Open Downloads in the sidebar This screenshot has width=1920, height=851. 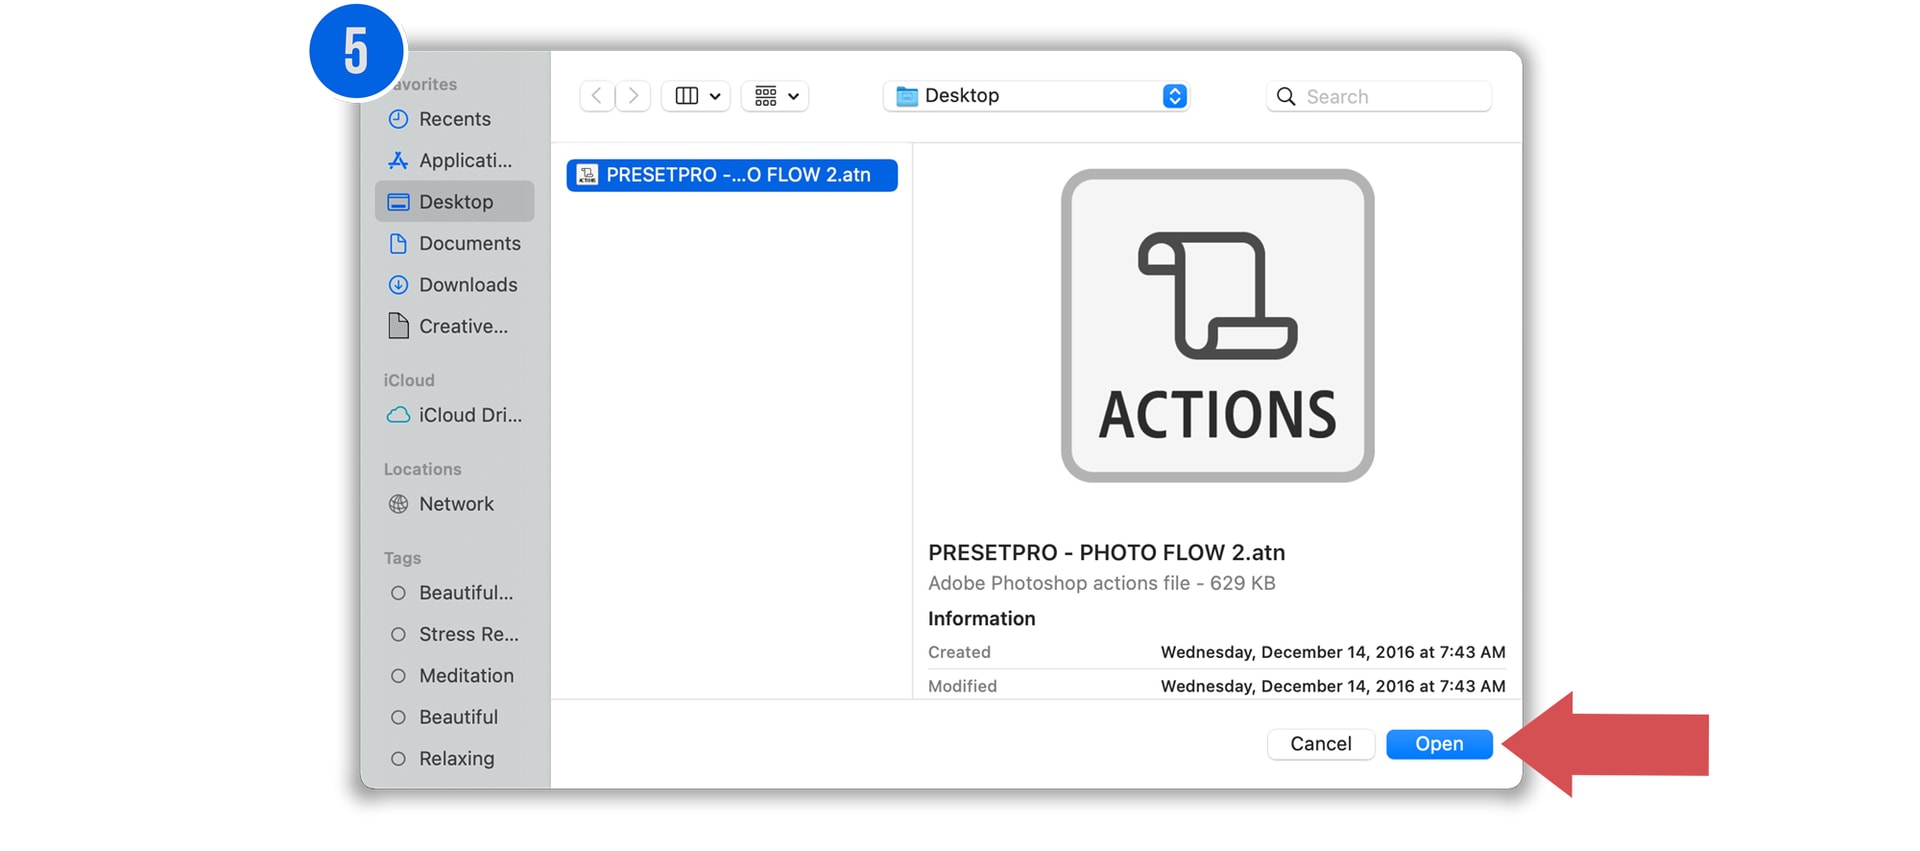[x=455, y=285]
